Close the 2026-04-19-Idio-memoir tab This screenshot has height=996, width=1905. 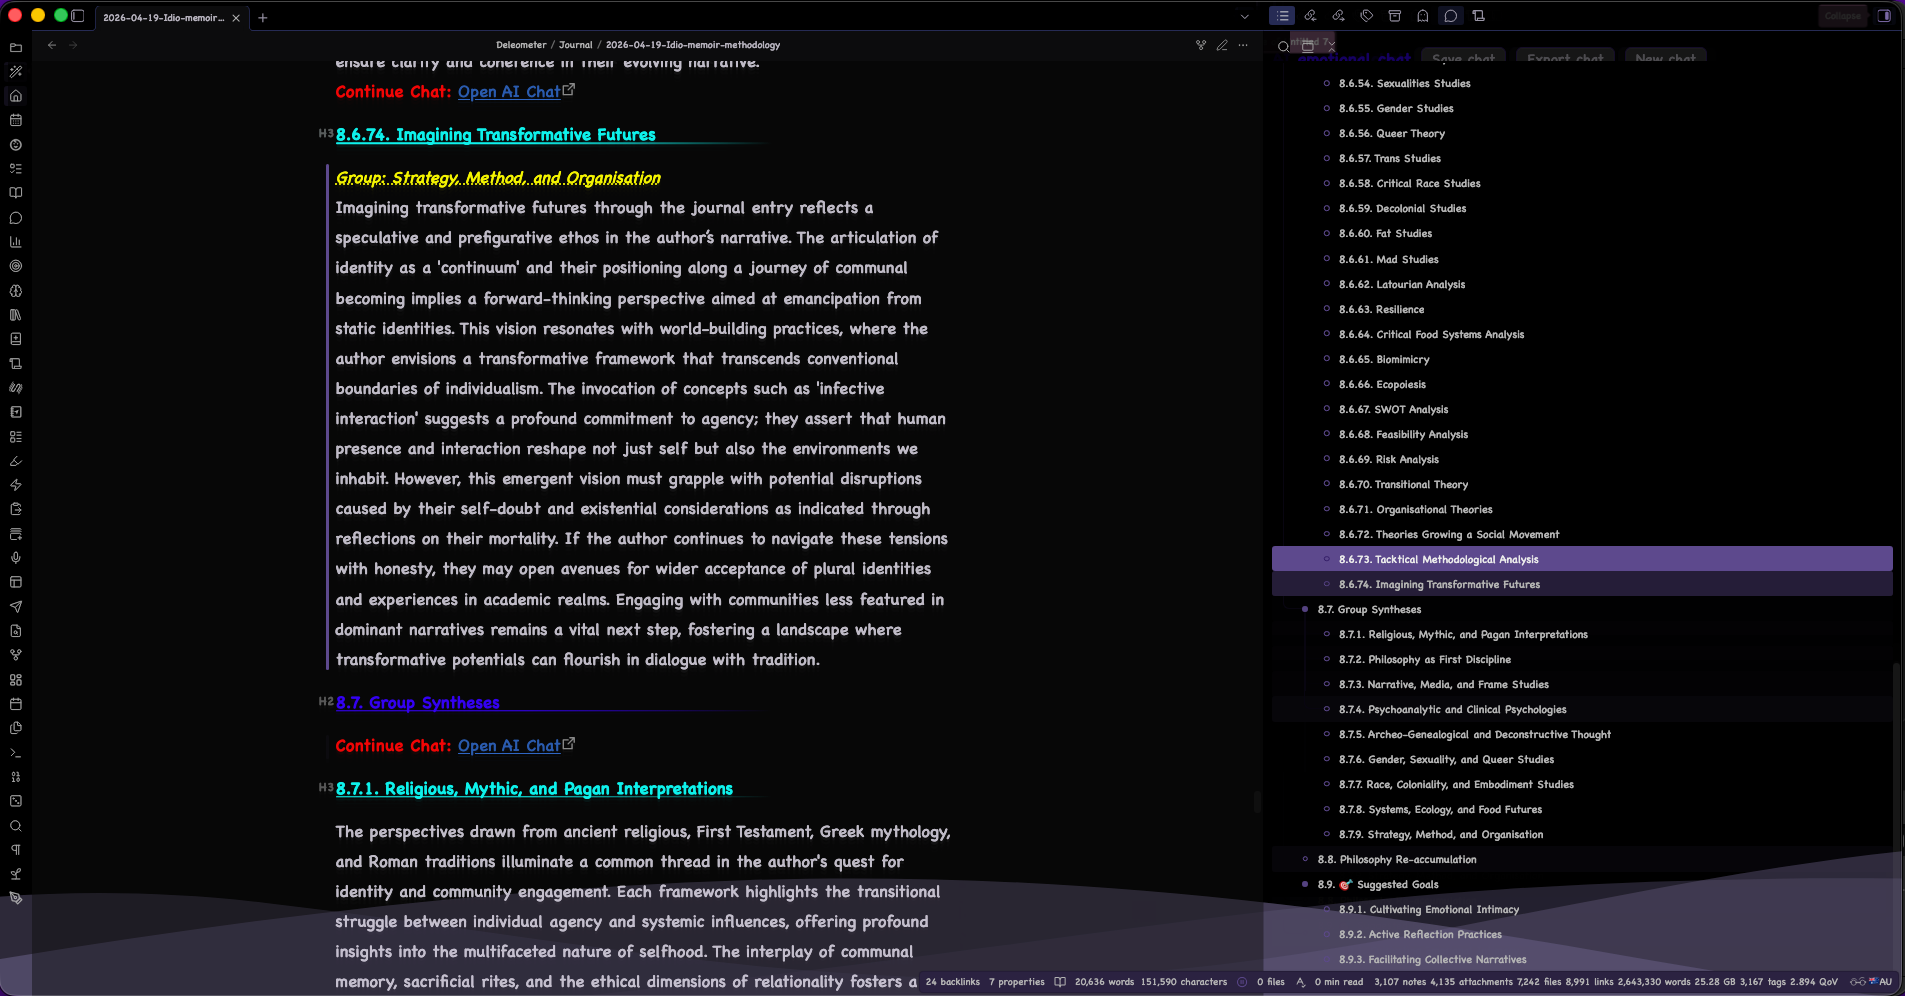click(x=236, y=18)
